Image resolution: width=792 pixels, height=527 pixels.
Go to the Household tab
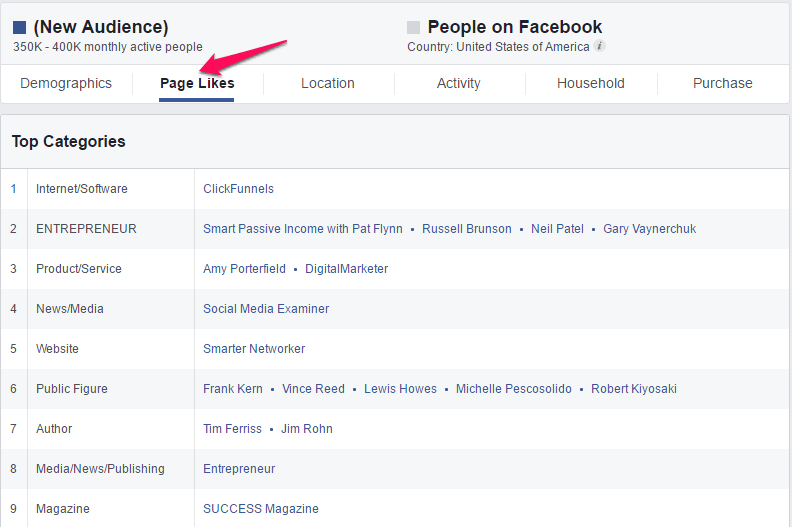[591, 83]
